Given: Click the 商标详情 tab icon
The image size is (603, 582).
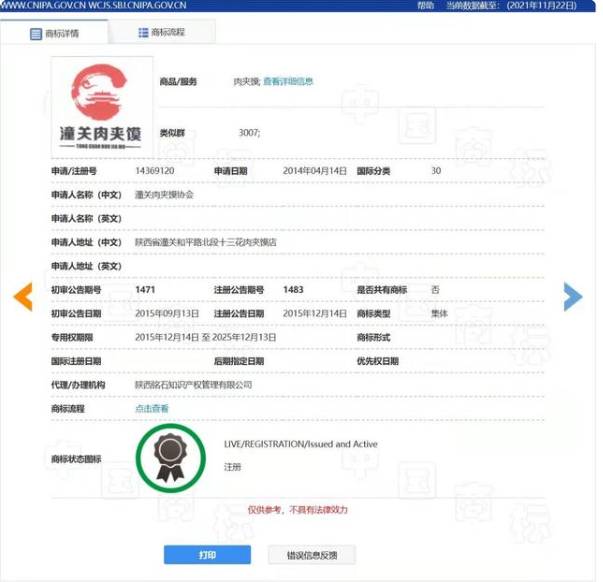Looking at the screenshot, I should point(36,34).
